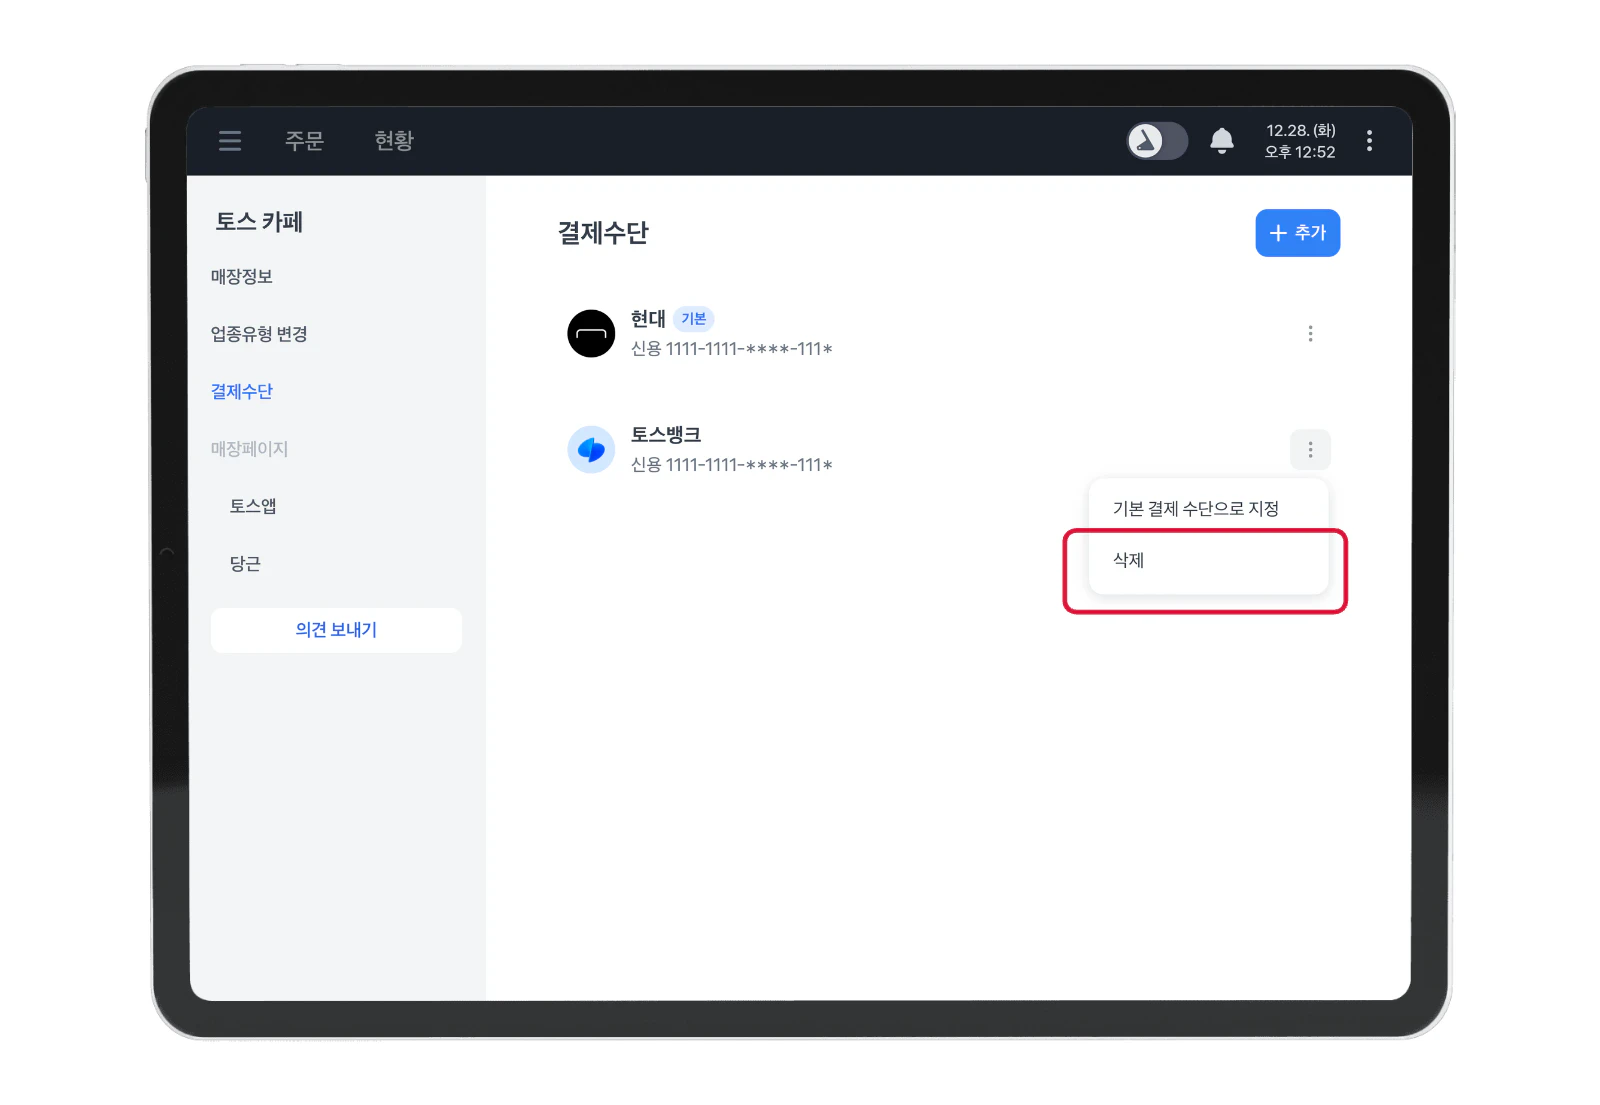Open the hamburger menu icon

pos(230,141)
